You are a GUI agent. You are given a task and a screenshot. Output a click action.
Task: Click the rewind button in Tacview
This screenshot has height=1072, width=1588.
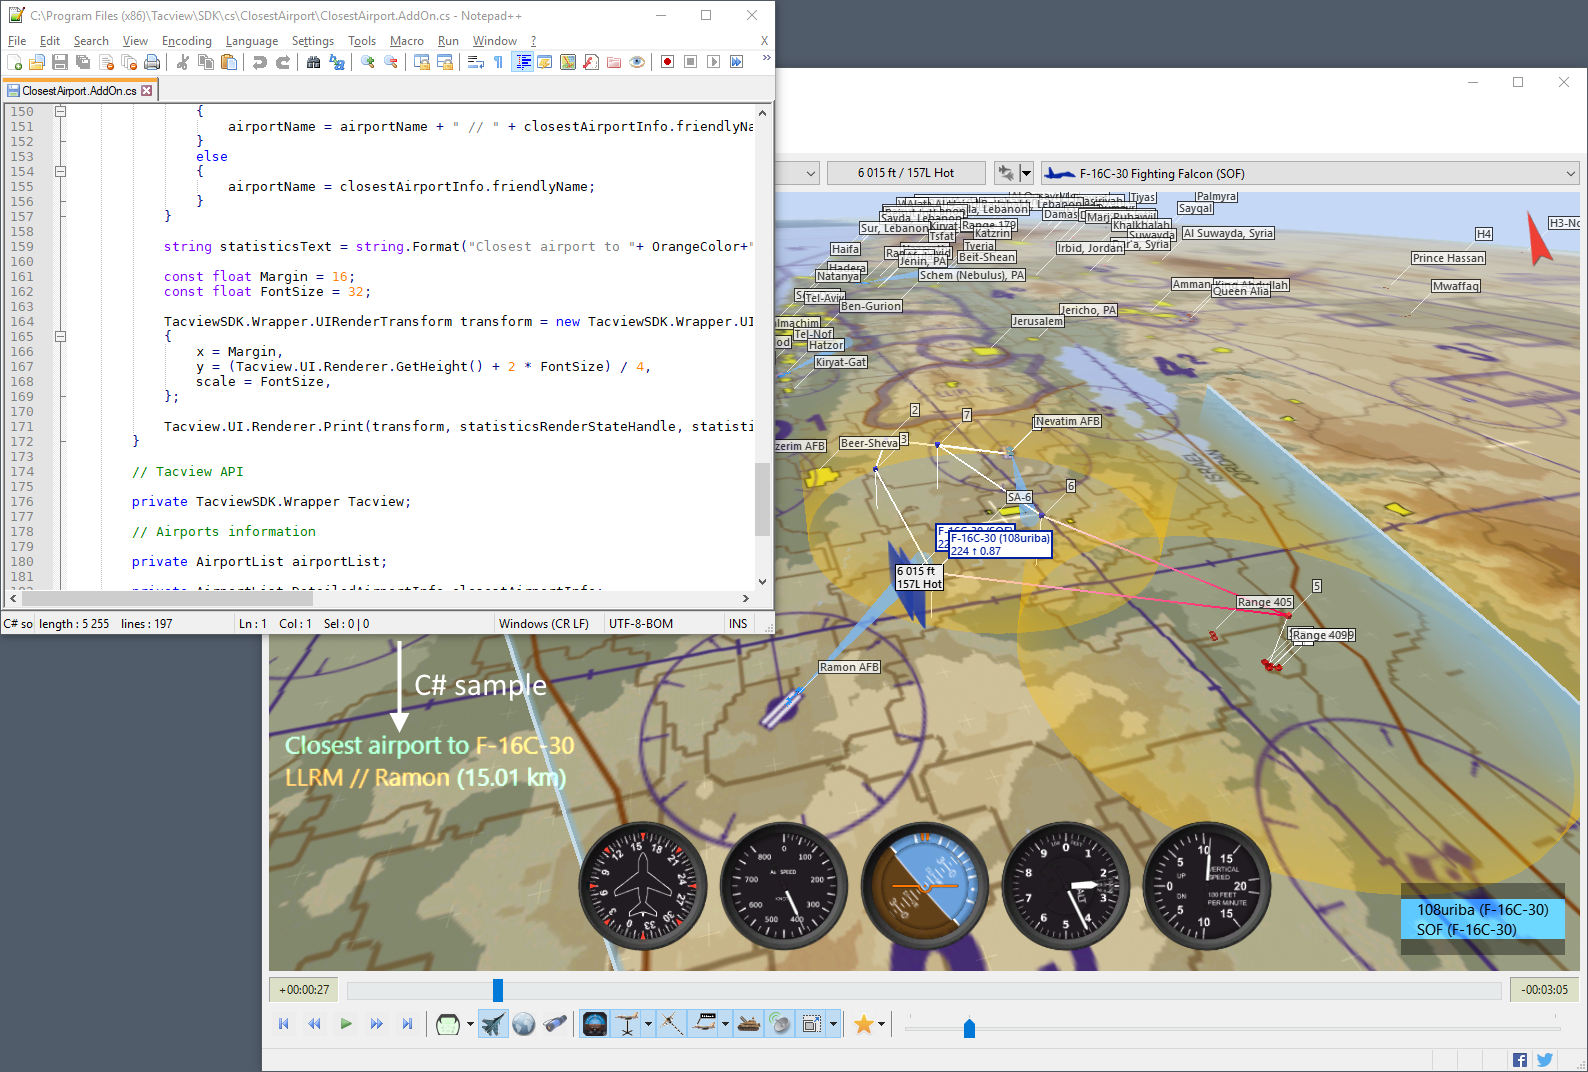(315, 1024)
